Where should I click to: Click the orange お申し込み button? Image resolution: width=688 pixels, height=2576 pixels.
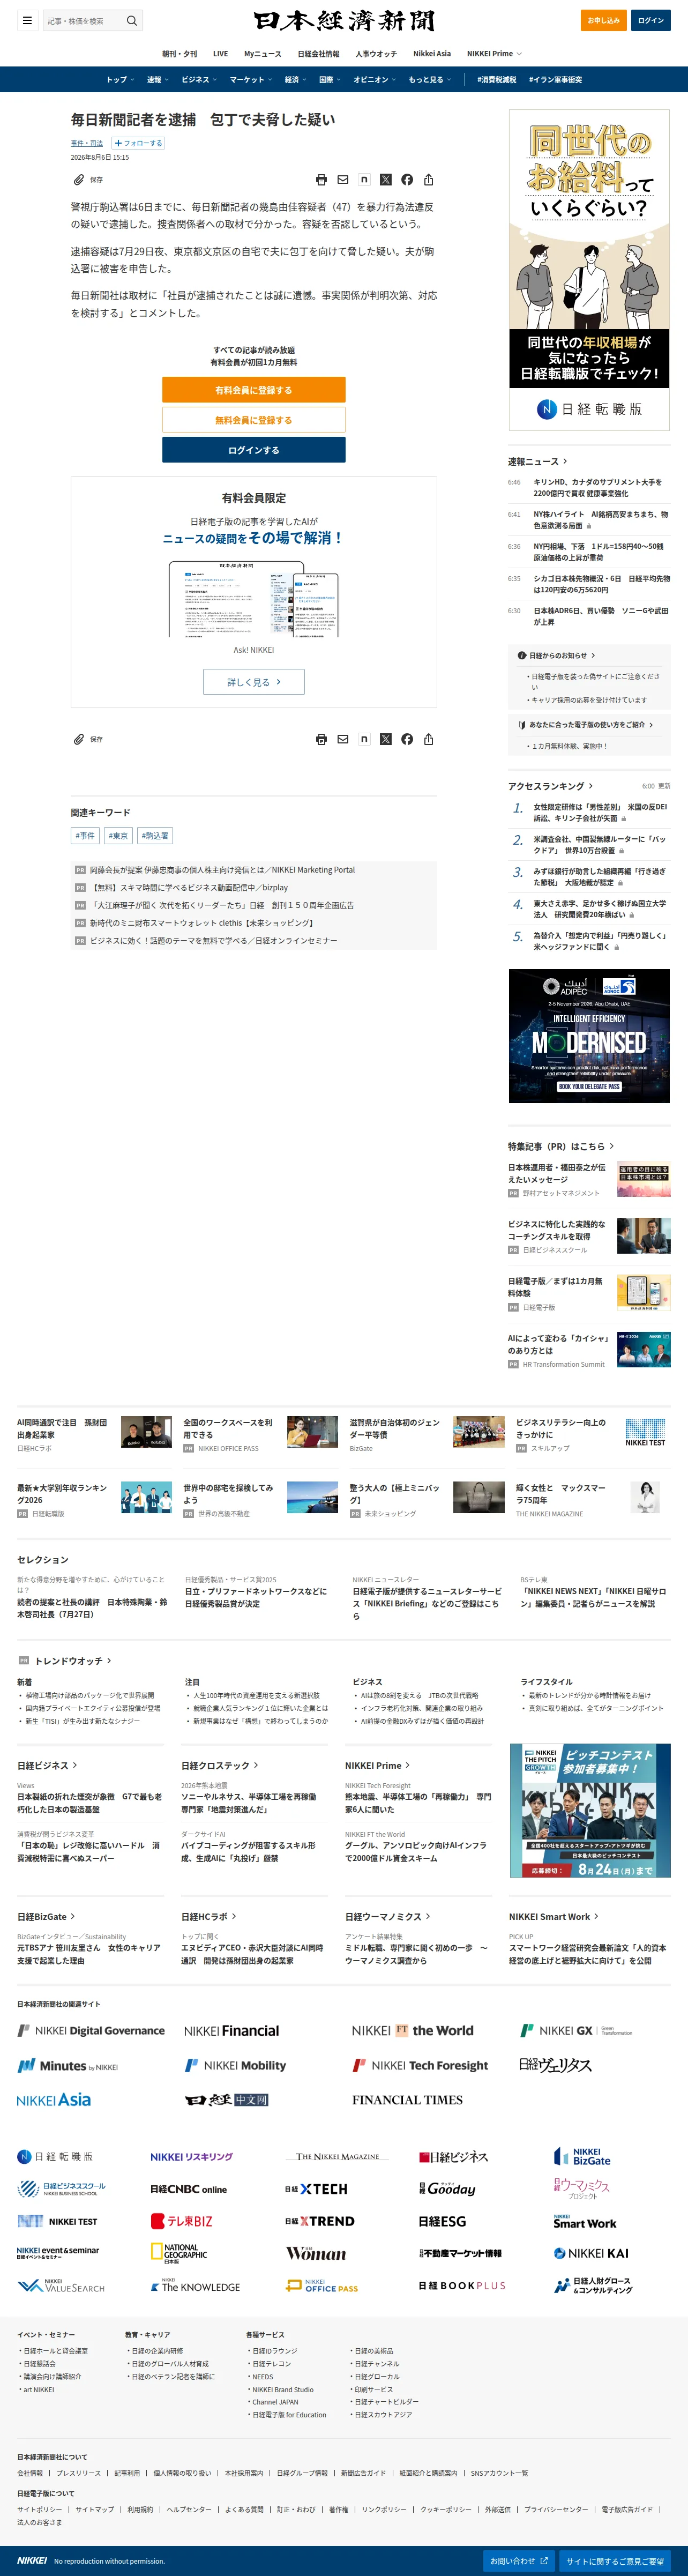click(603, 20)
